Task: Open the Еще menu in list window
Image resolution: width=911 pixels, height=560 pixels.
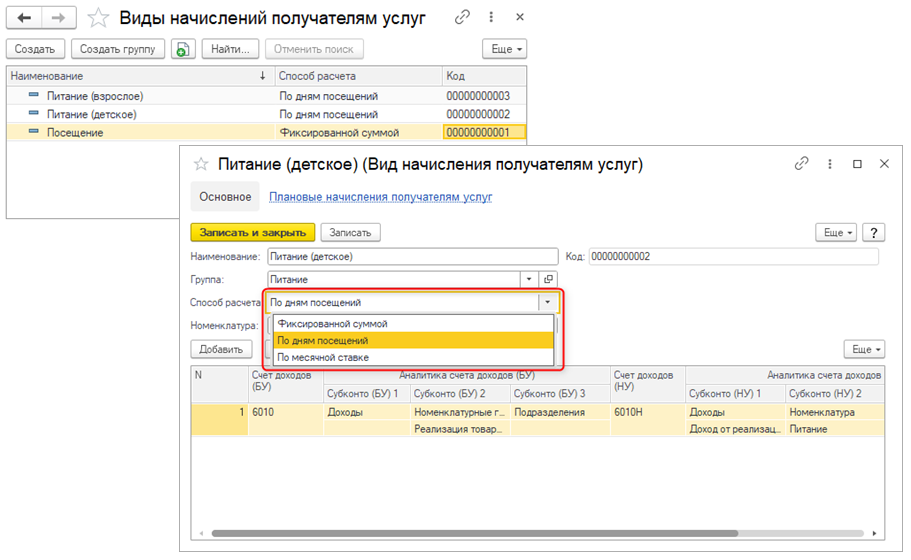Action: click(x=504, y=49)
